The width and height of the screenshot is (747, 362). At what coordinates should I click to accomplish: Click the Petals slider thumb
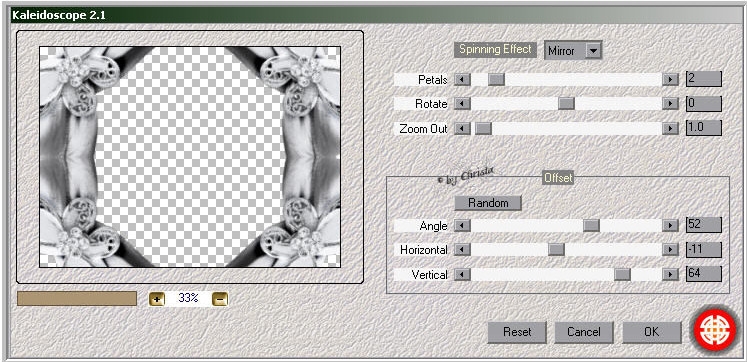496,79
